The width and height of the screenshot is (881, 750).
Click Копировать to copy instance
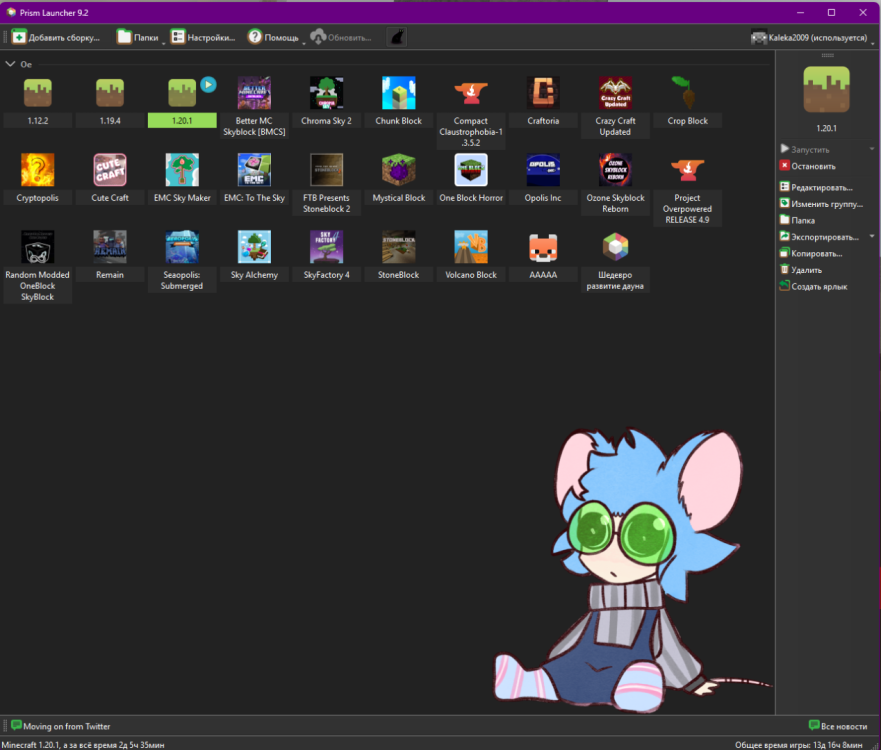pos(811,253)
